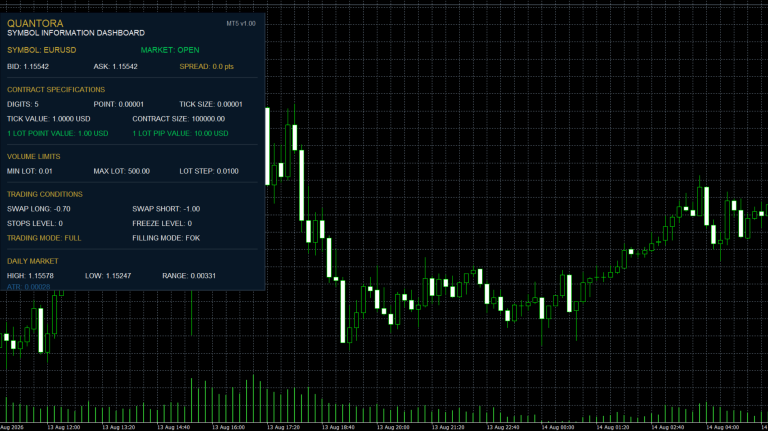The image size is (768, 431).
Task: Click the TICK SIZE: 0.00001 entry
Action: click(x=211, y=104)
